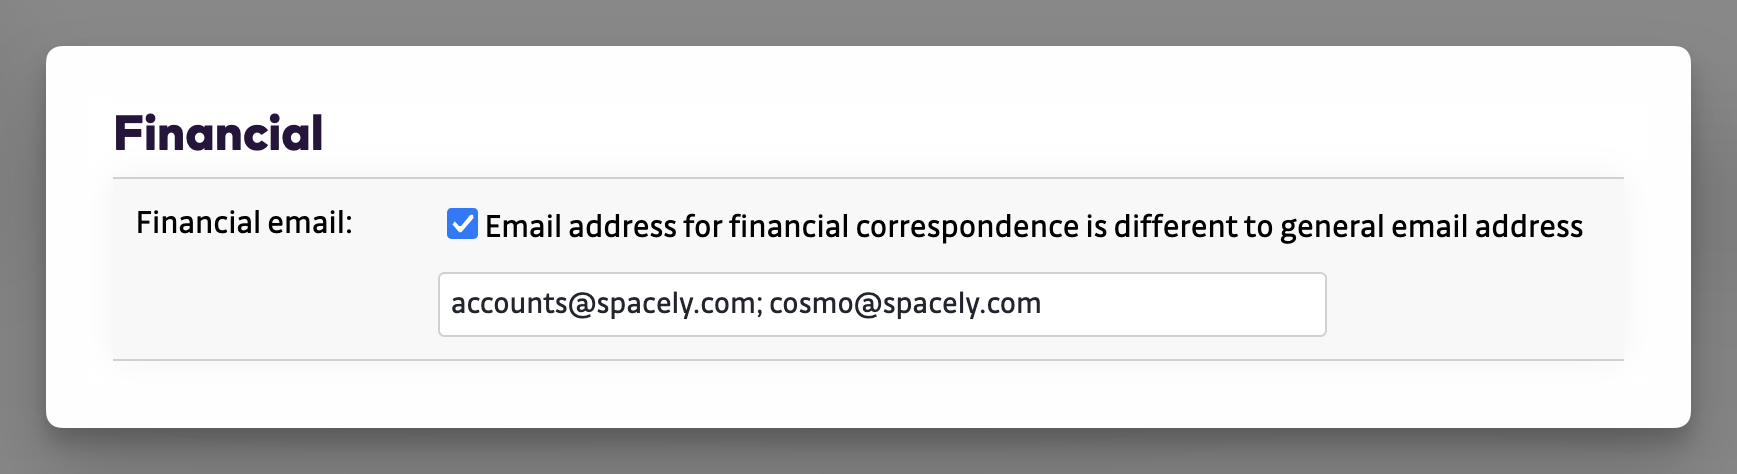Click the blank space after cosmo@spacely.com
The width and height of the screenshot is (1737, 474).
[x=1180, y=304]
